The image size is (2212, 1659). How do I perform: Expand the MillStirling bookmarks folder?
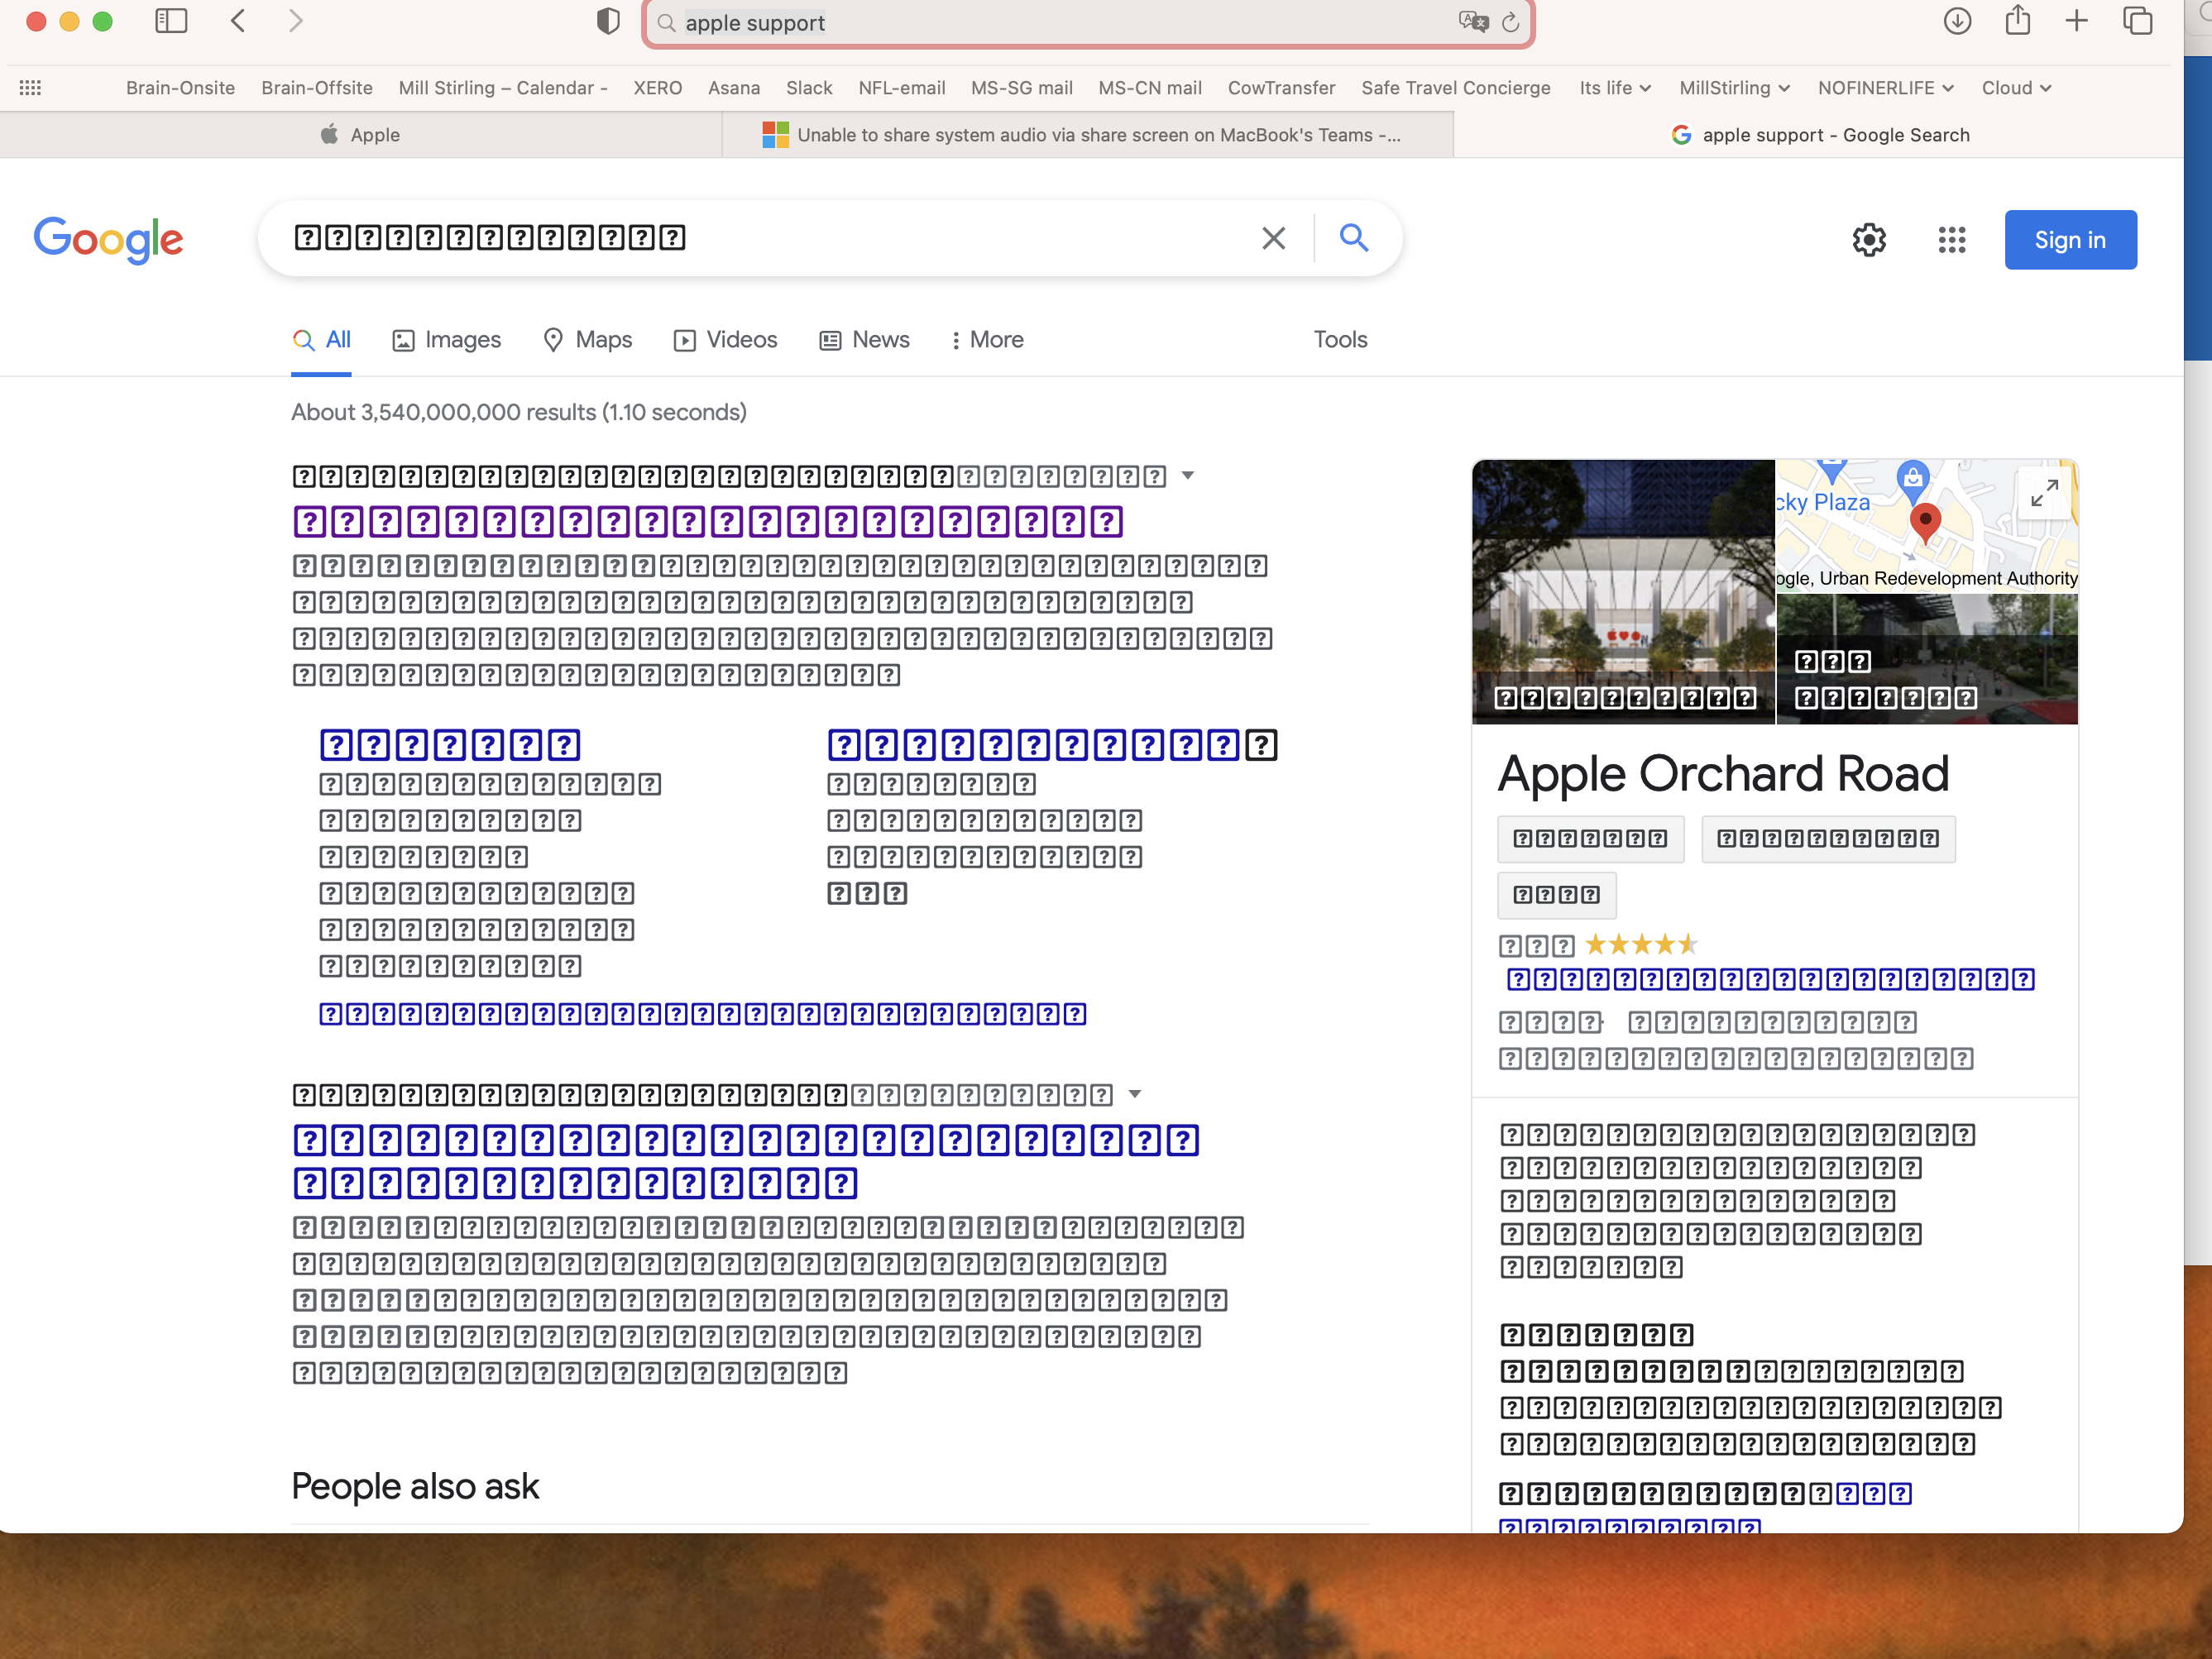pos(1734,88)
